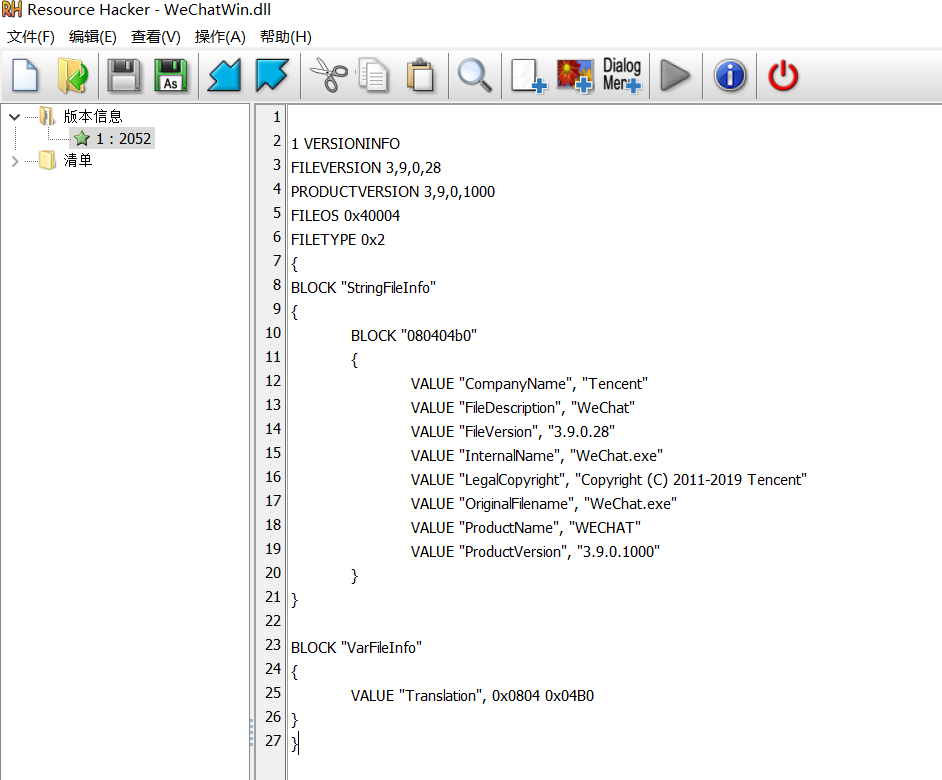Viewport: 942px width, 780px height.
Task: Click the Resource Hacker title bar logo
Action: (x=11, y=9)
